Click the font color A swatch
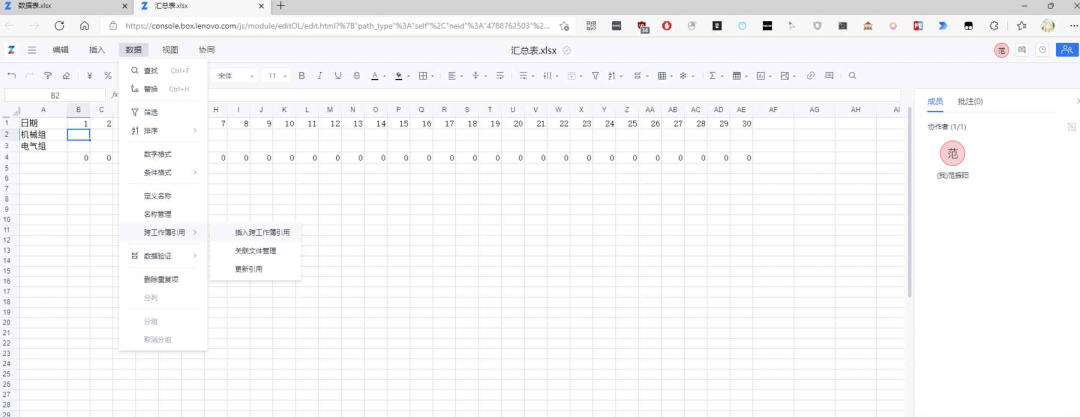 [375, 76]
